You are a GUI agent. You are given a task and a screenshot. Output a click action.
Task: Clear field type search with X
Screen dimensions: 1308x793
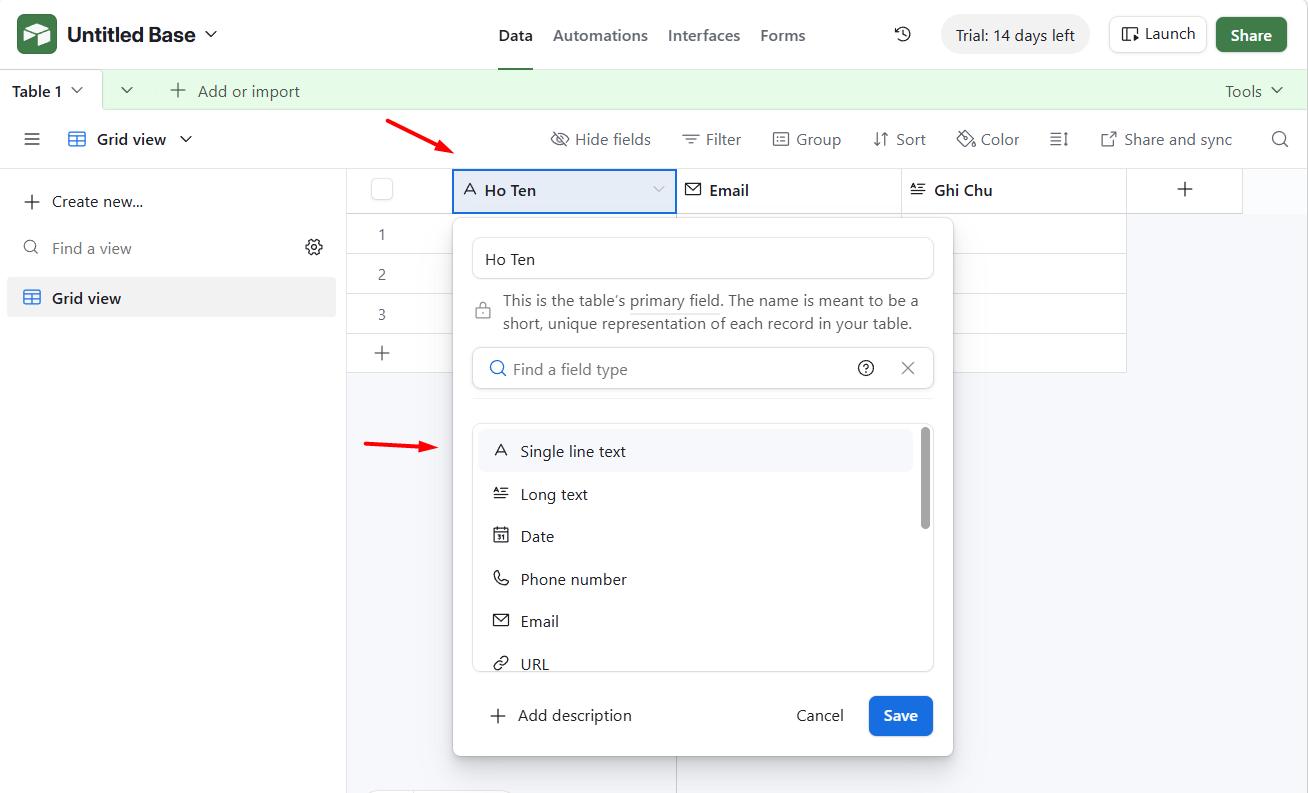908,368
